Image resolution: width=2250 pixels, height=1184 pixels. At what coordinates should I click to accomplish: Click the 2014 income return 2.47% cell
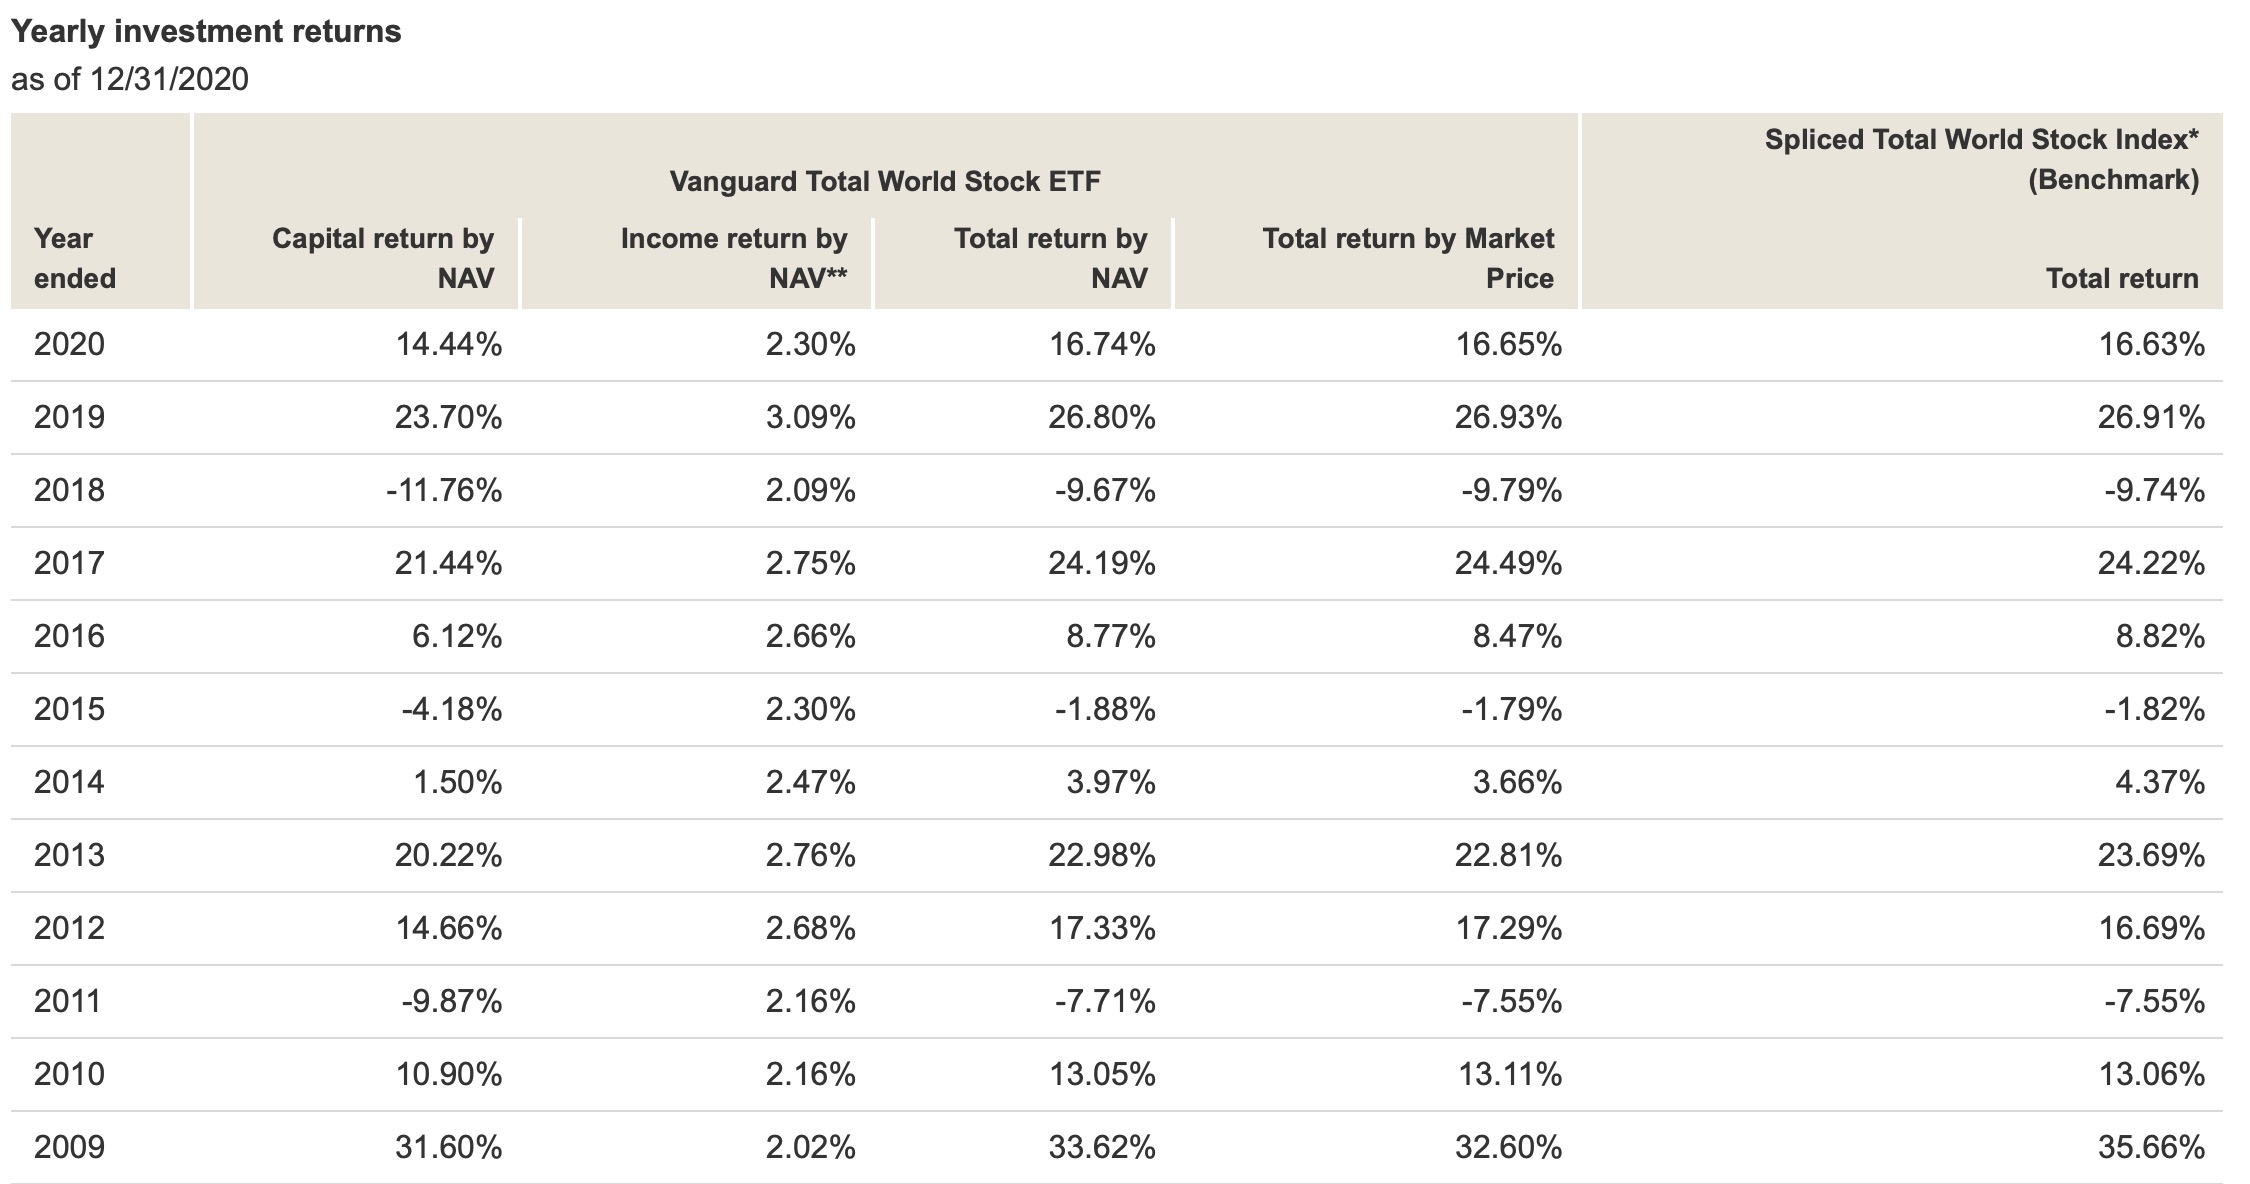(x=810, y=783)
